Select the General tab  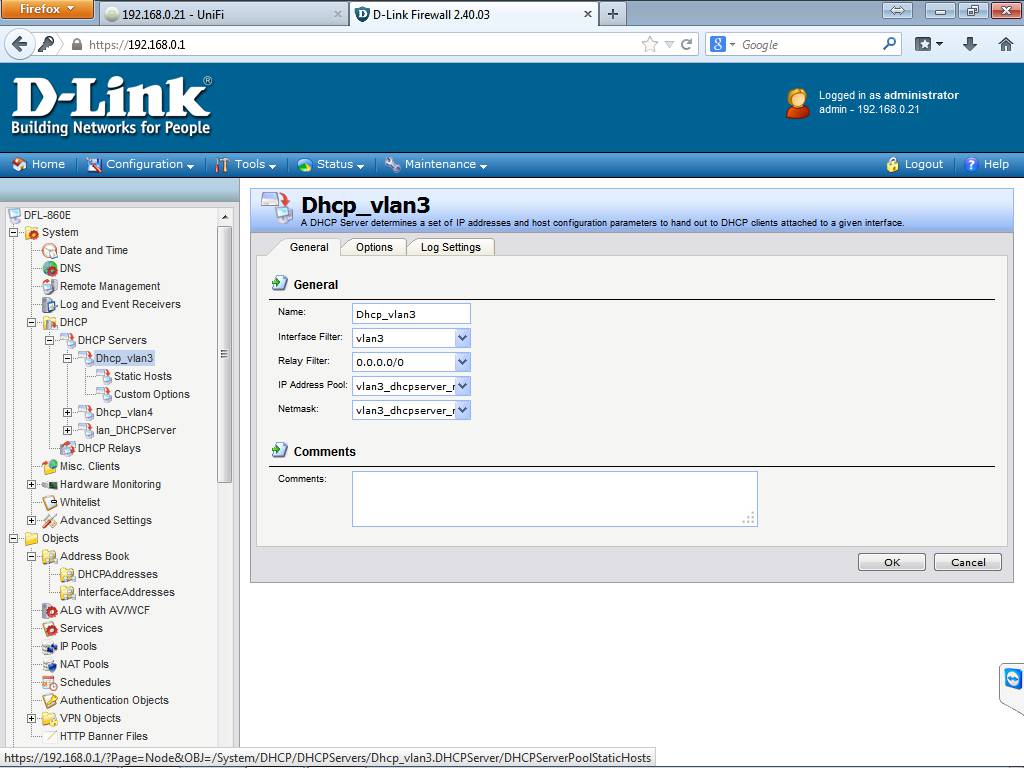[309, 248]
